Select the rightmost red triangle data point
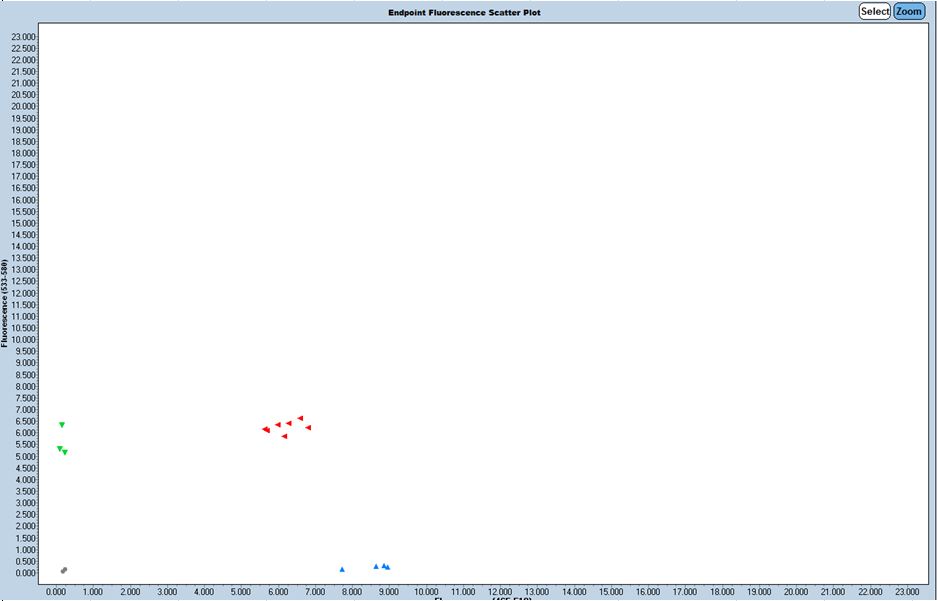 [308, 427]
